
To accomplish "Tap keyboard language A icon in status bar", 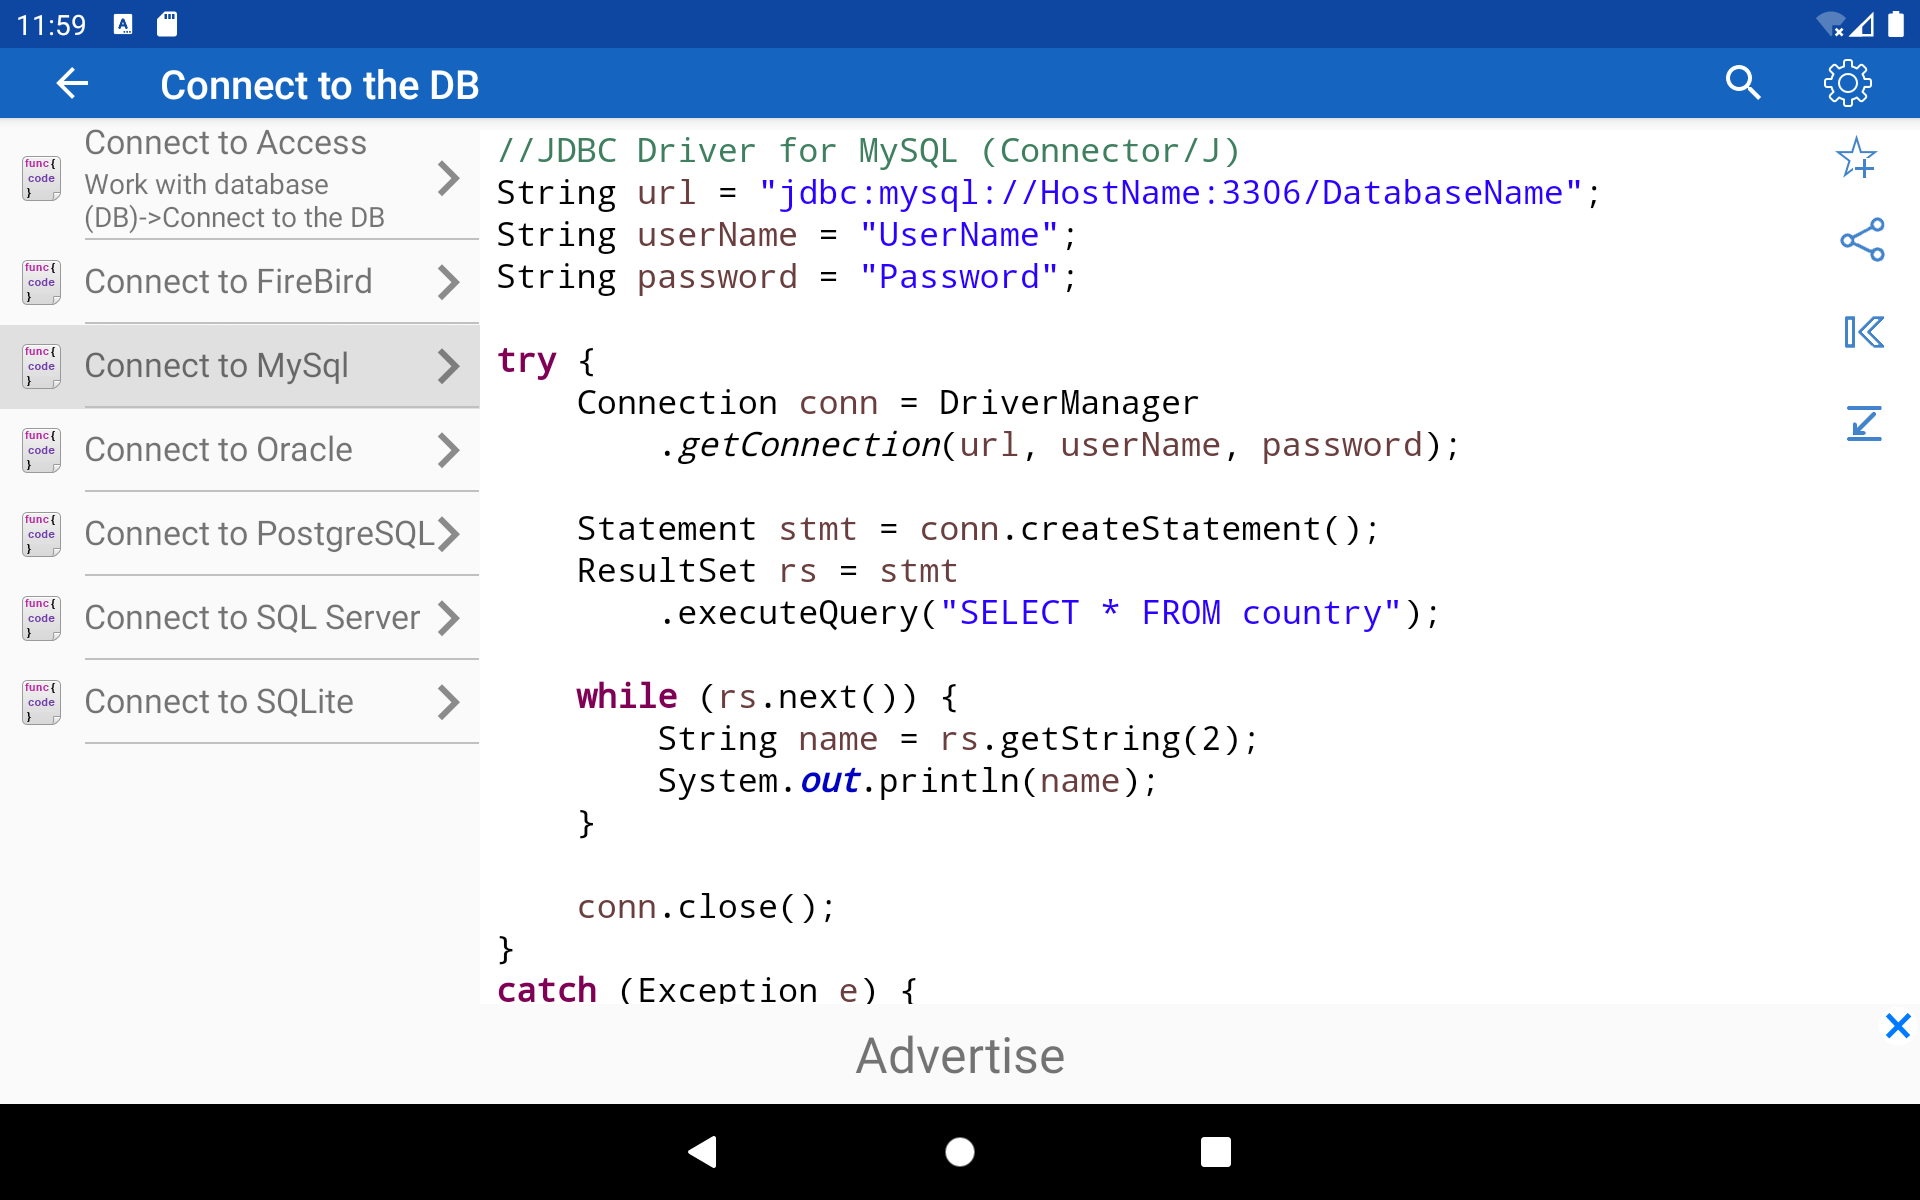I will [x=123, y=24].
